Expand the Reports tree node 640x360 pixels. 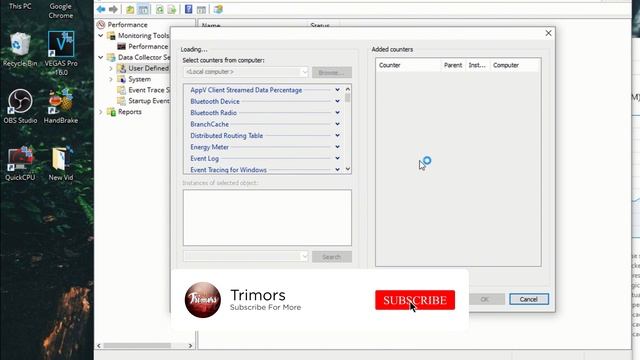click(x=100, y=112)
